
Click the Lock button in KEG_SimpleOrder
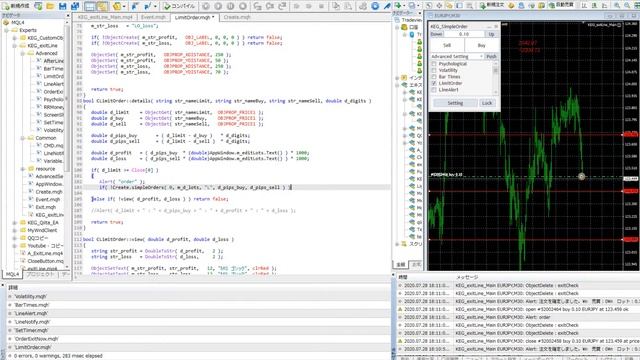tap(487, 103)
